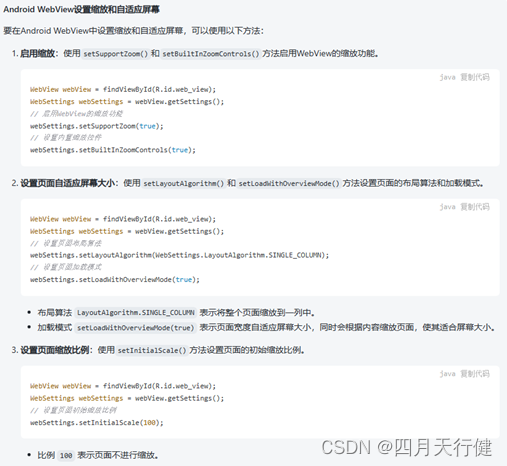Click inline code 'setLayoutAlgorithm()' in step 2
The width and height of the screenshot is (507, 466).
184,183
